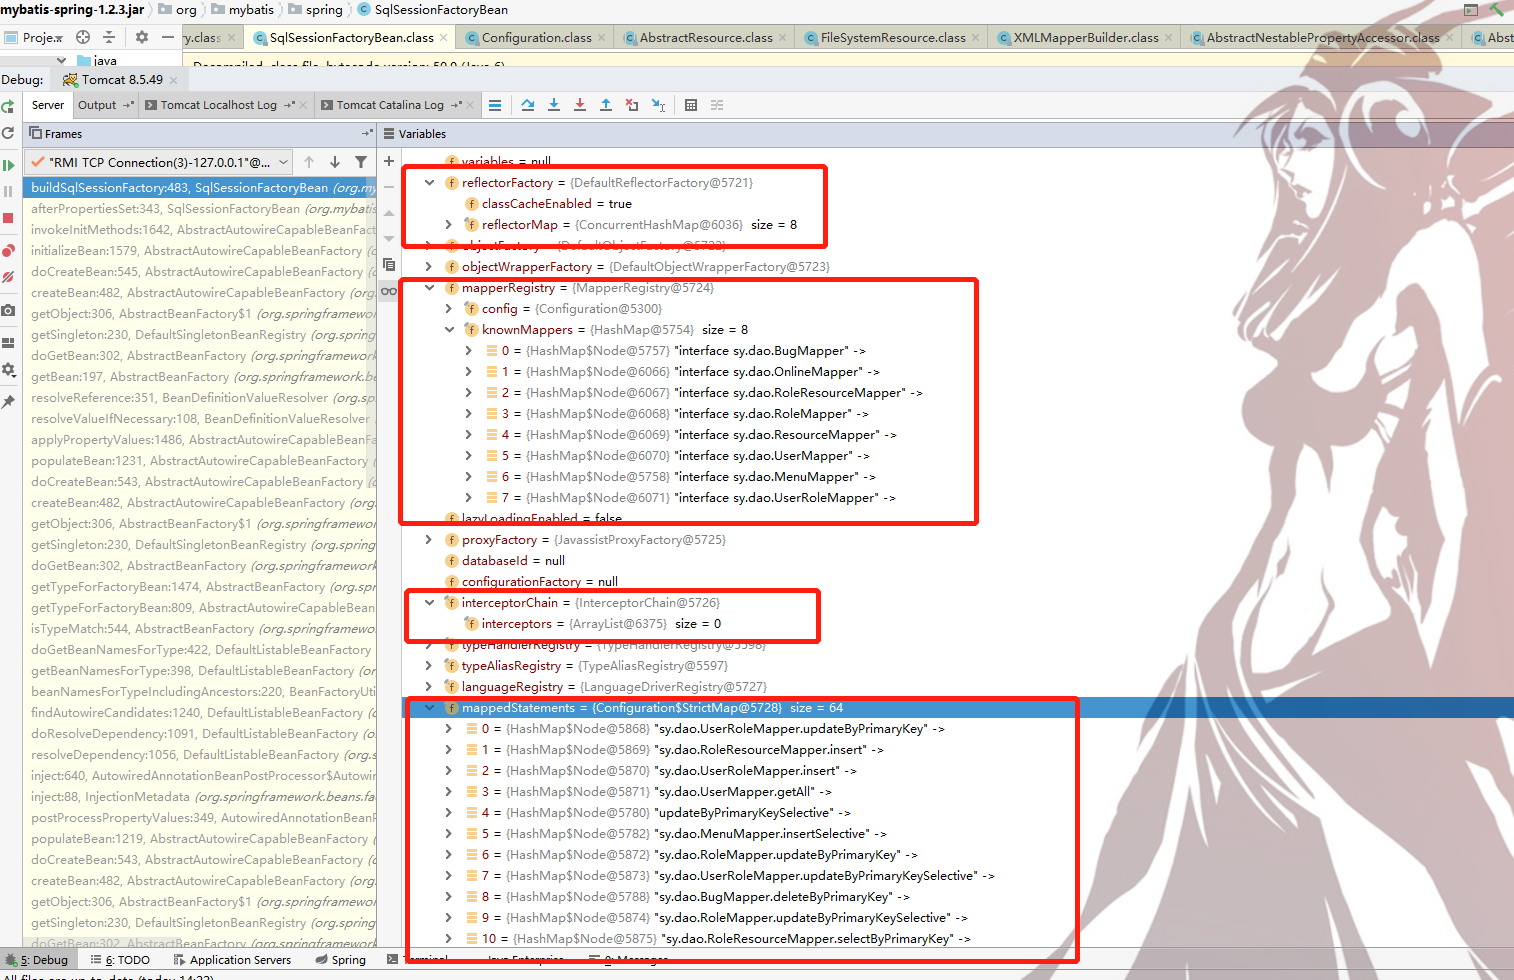Click the update application icon
1514x980 pixels.
pyautogui.click(x=8, y=133)
